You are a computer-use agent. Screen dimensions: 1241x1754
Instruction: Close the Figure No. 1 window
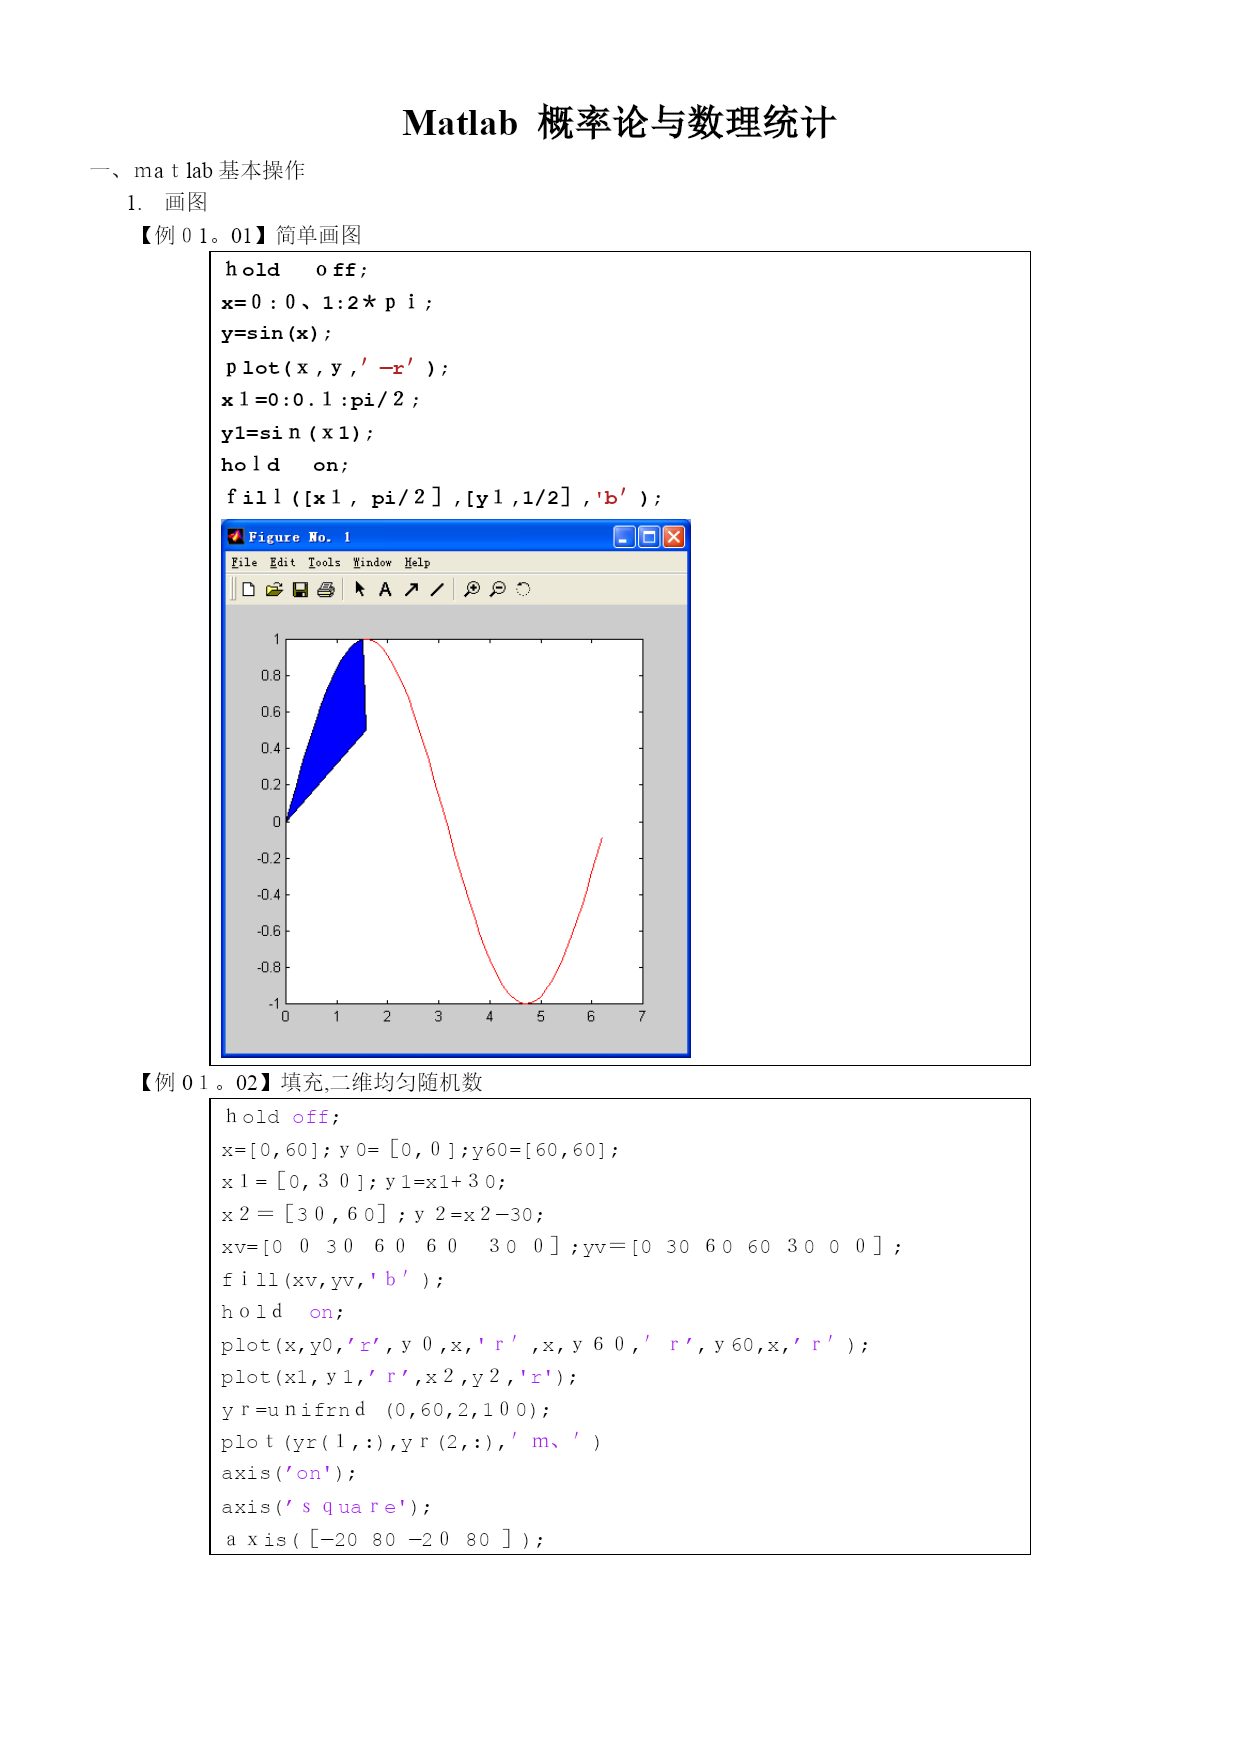click(674, 537)
